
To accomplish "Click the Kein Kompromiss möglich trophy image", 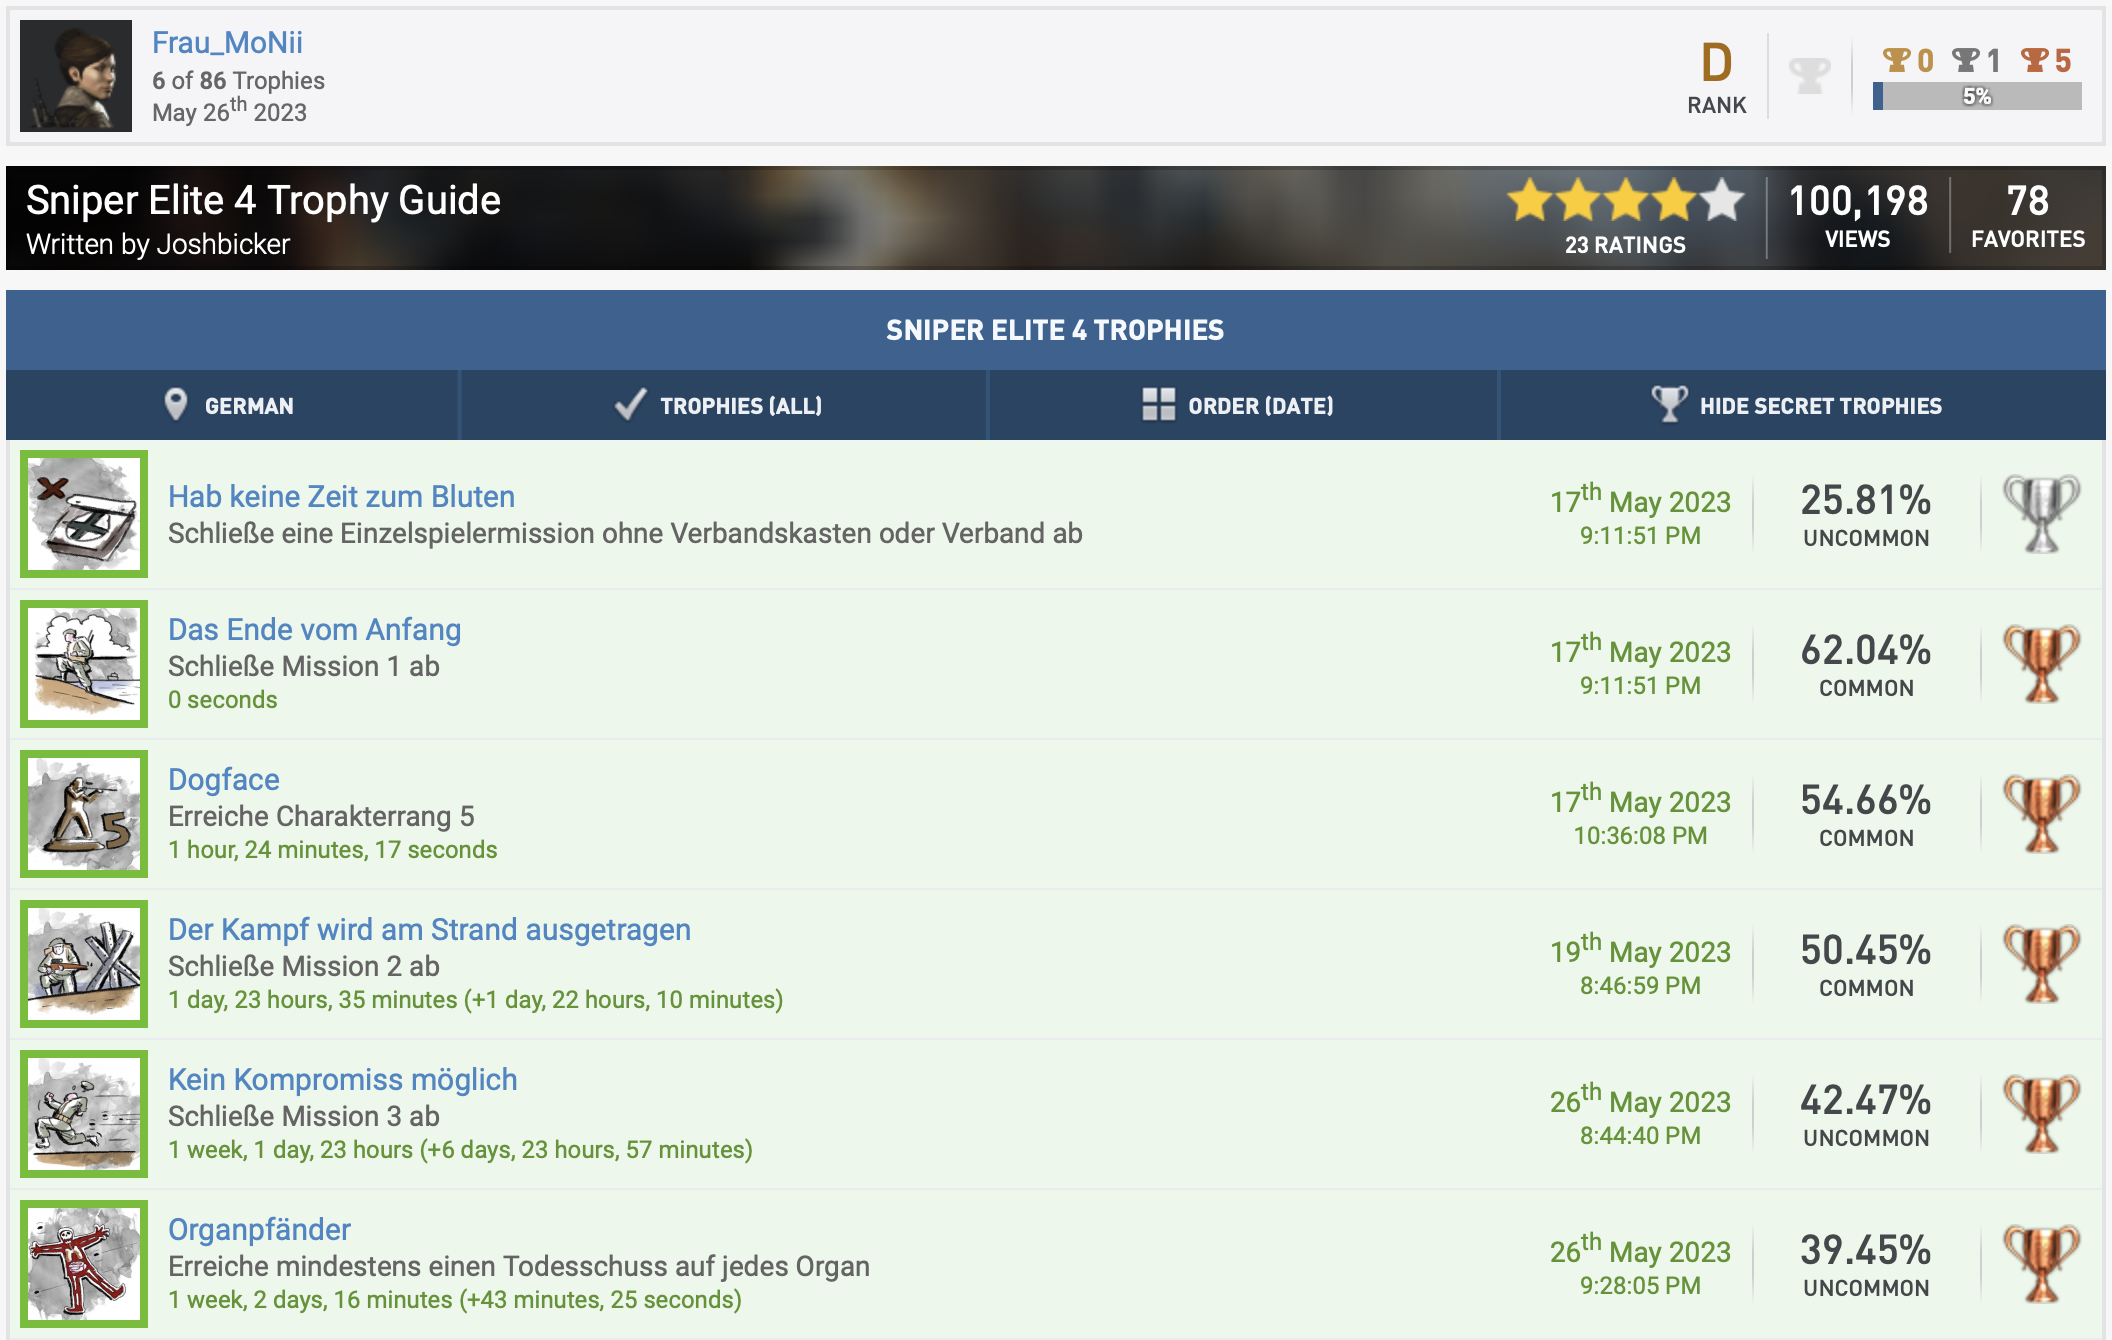I will [84, 1114].
